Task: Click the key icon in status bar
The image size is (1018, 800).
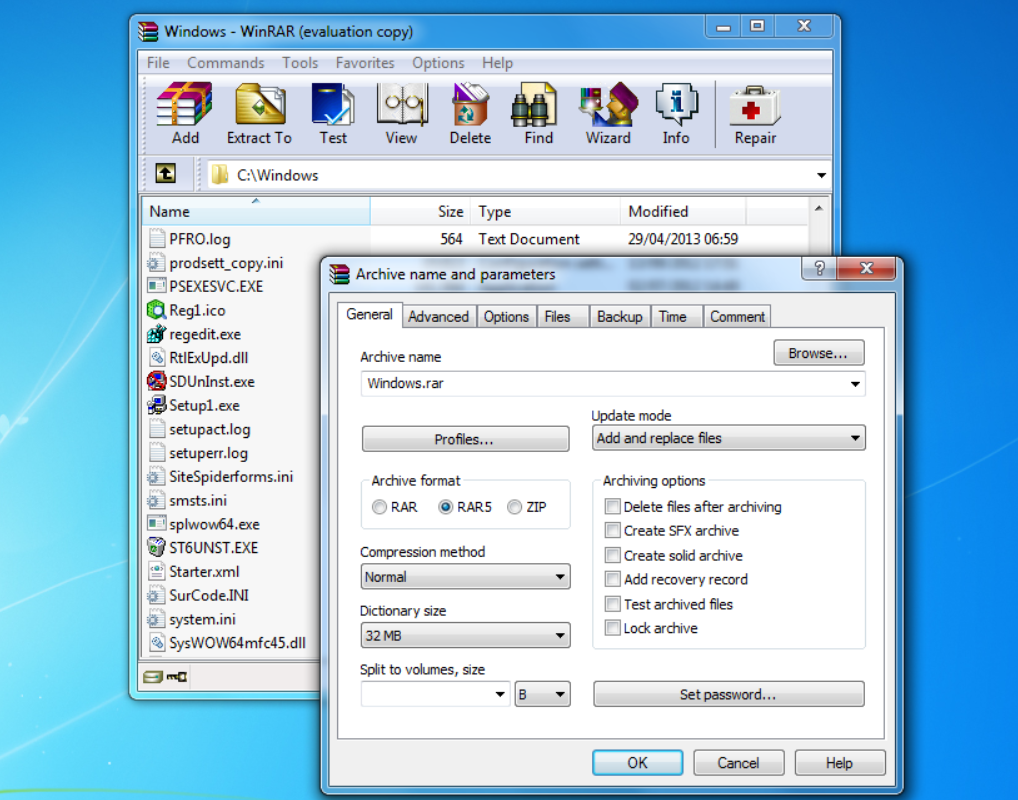Action: pos(177,677)
